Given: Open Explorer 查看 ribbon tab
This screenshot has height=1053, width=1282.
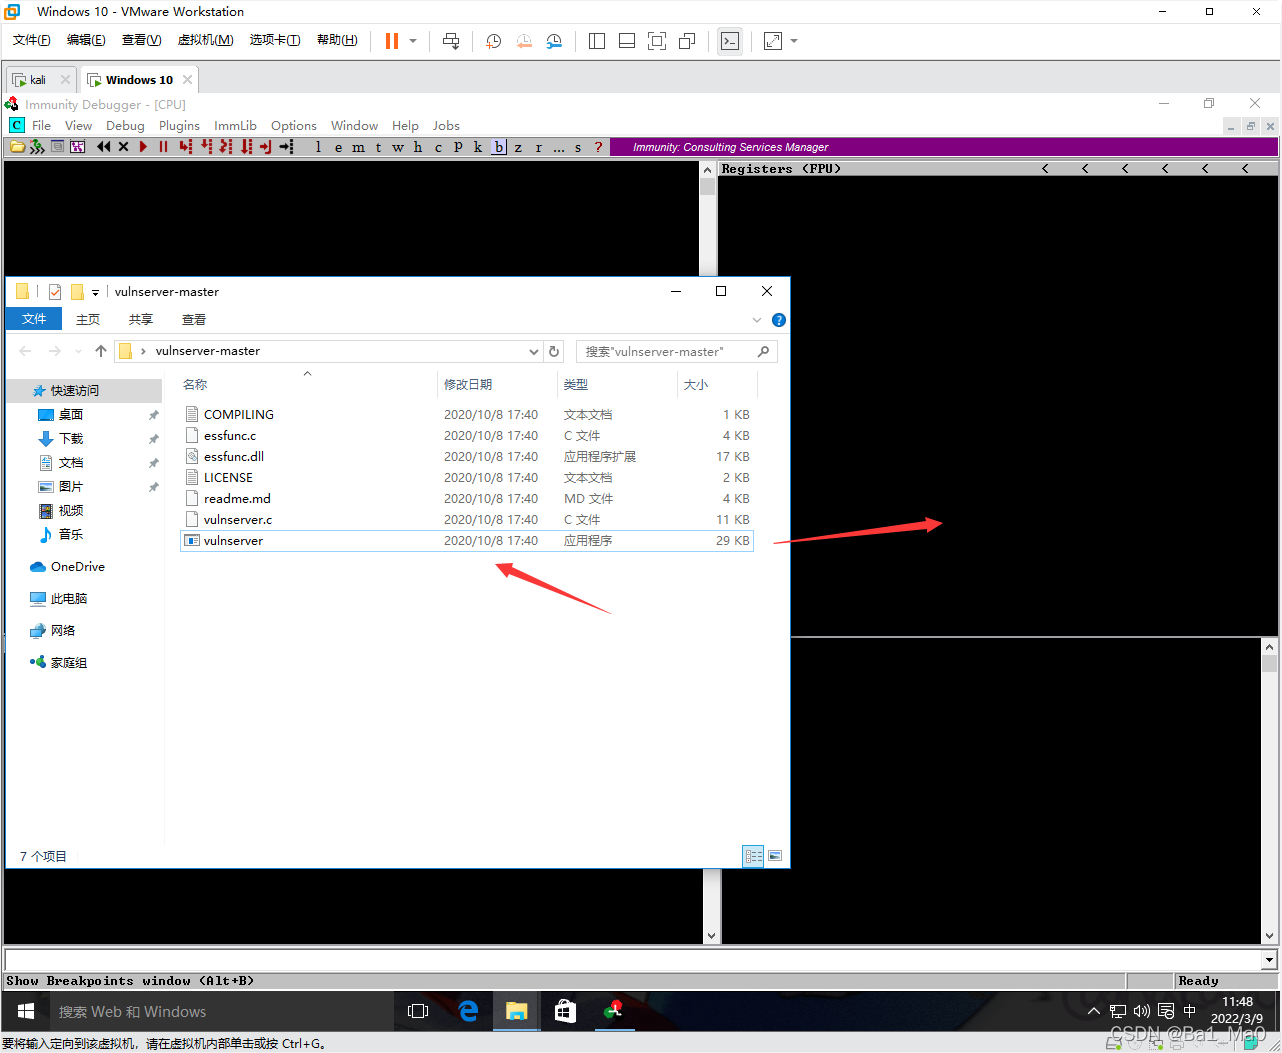Looking at the screenshot, I should pos(194,319).
